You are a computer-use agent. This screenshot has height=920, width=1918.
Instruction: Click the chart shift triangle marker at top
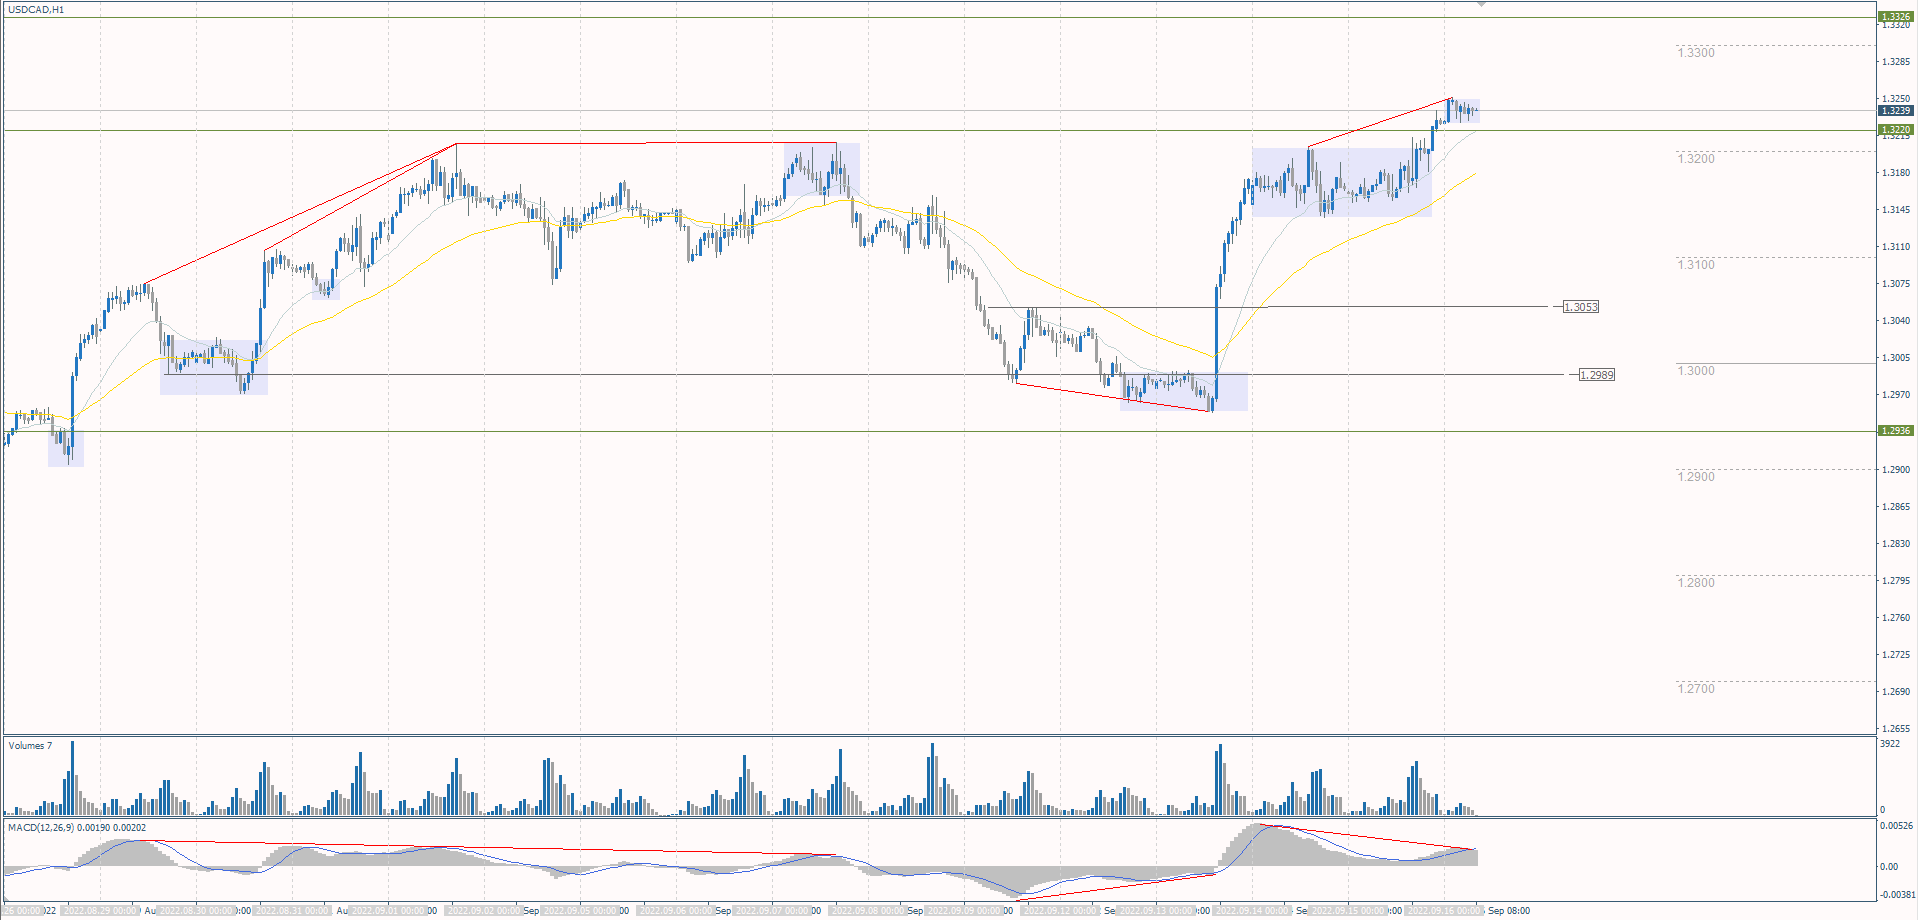click(1481, 5)
